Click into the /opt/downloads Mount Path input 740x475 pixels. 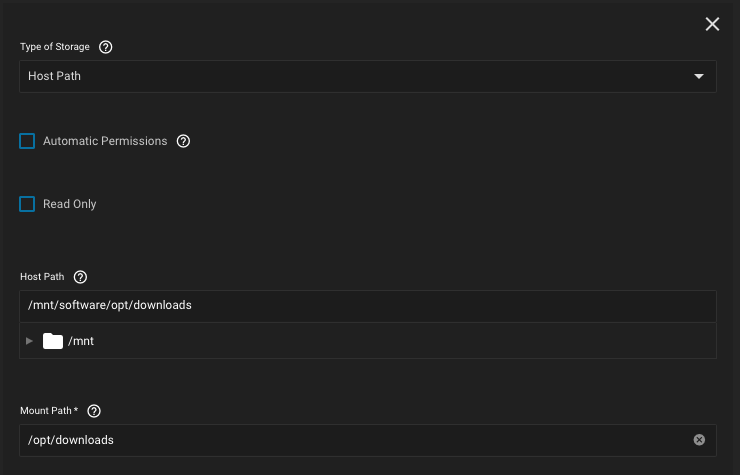tap(350, 440)
